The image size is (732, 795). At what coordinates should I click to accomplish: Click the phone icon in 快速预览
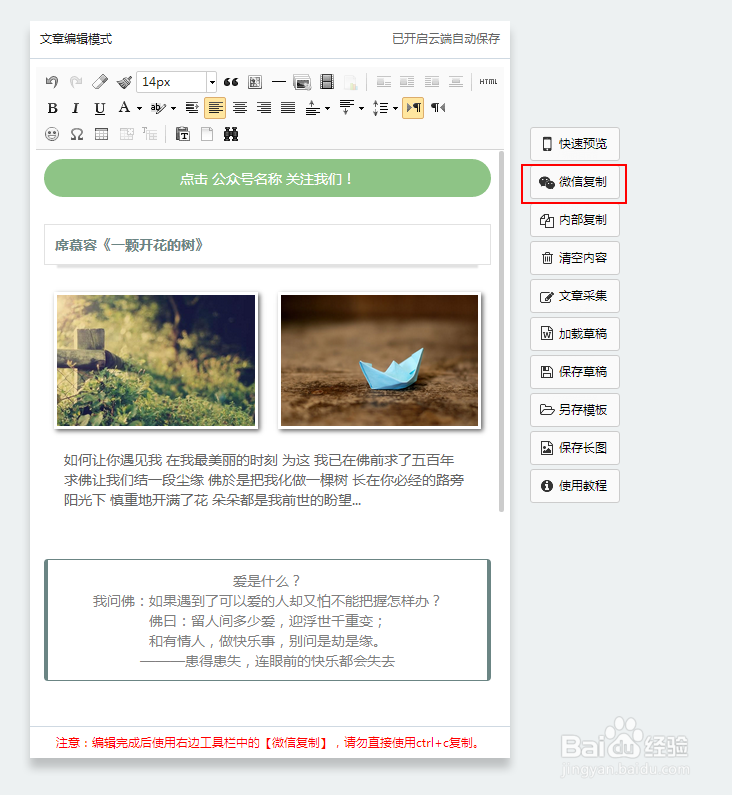(547, 144)
